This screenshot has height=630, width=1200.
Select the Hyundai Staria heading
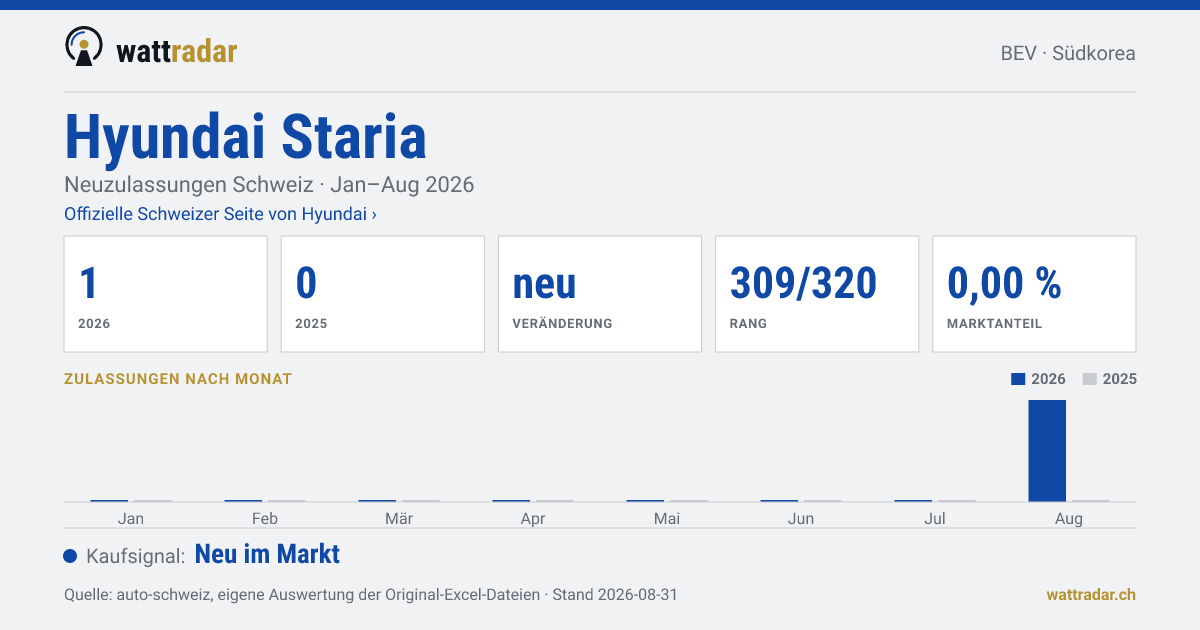pos(245,137)
